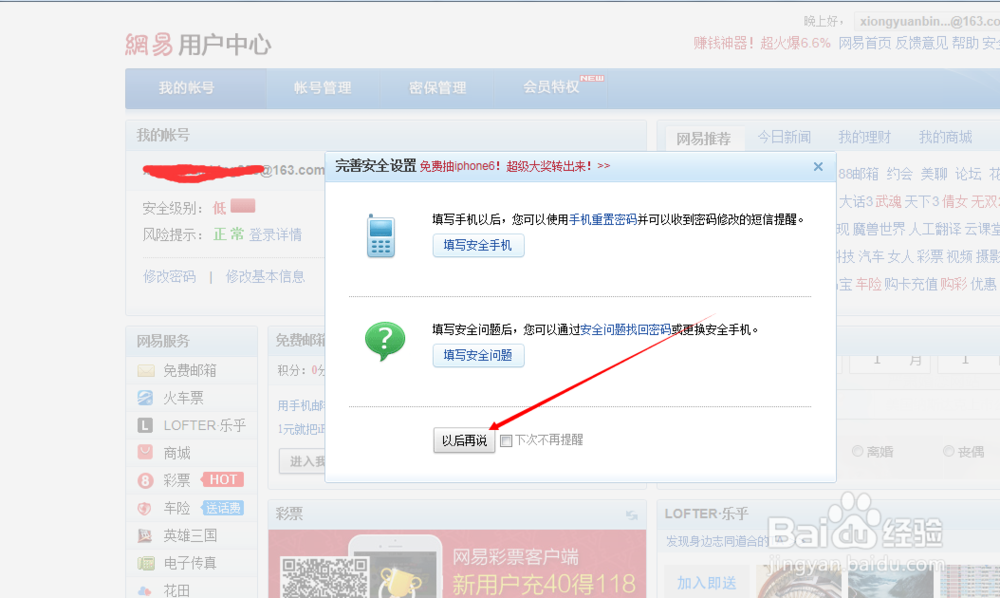Switch to 帐号管理 navigation tab
Screen dimensions: 1000x598
tap(322, 88)
